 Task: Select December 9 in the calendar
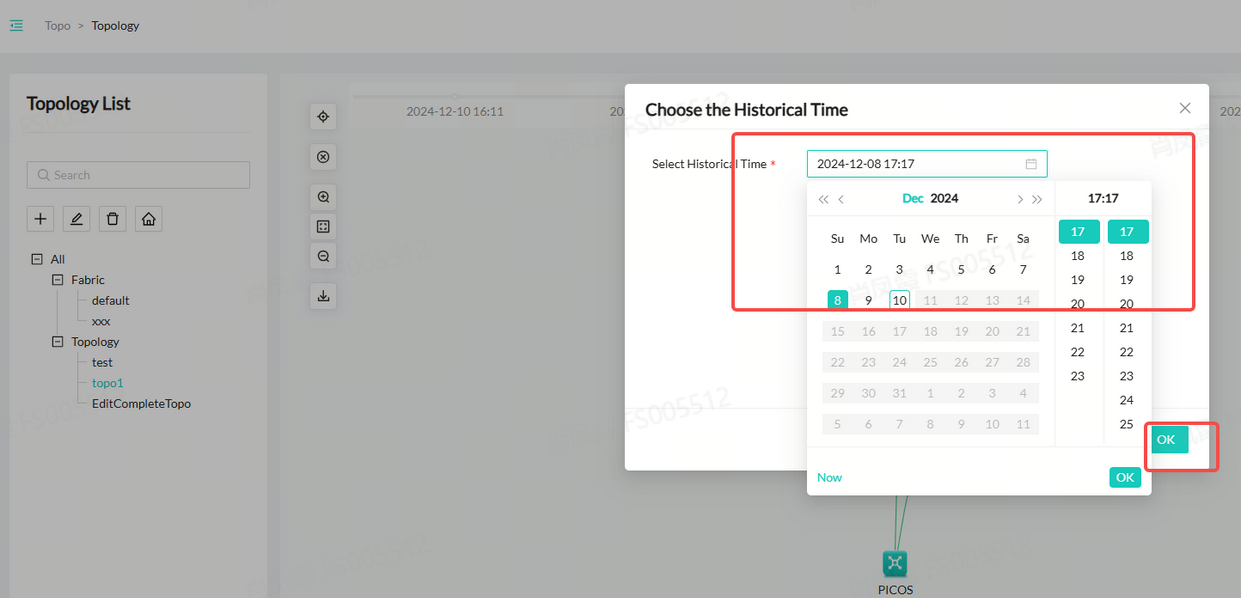[868, 300]
